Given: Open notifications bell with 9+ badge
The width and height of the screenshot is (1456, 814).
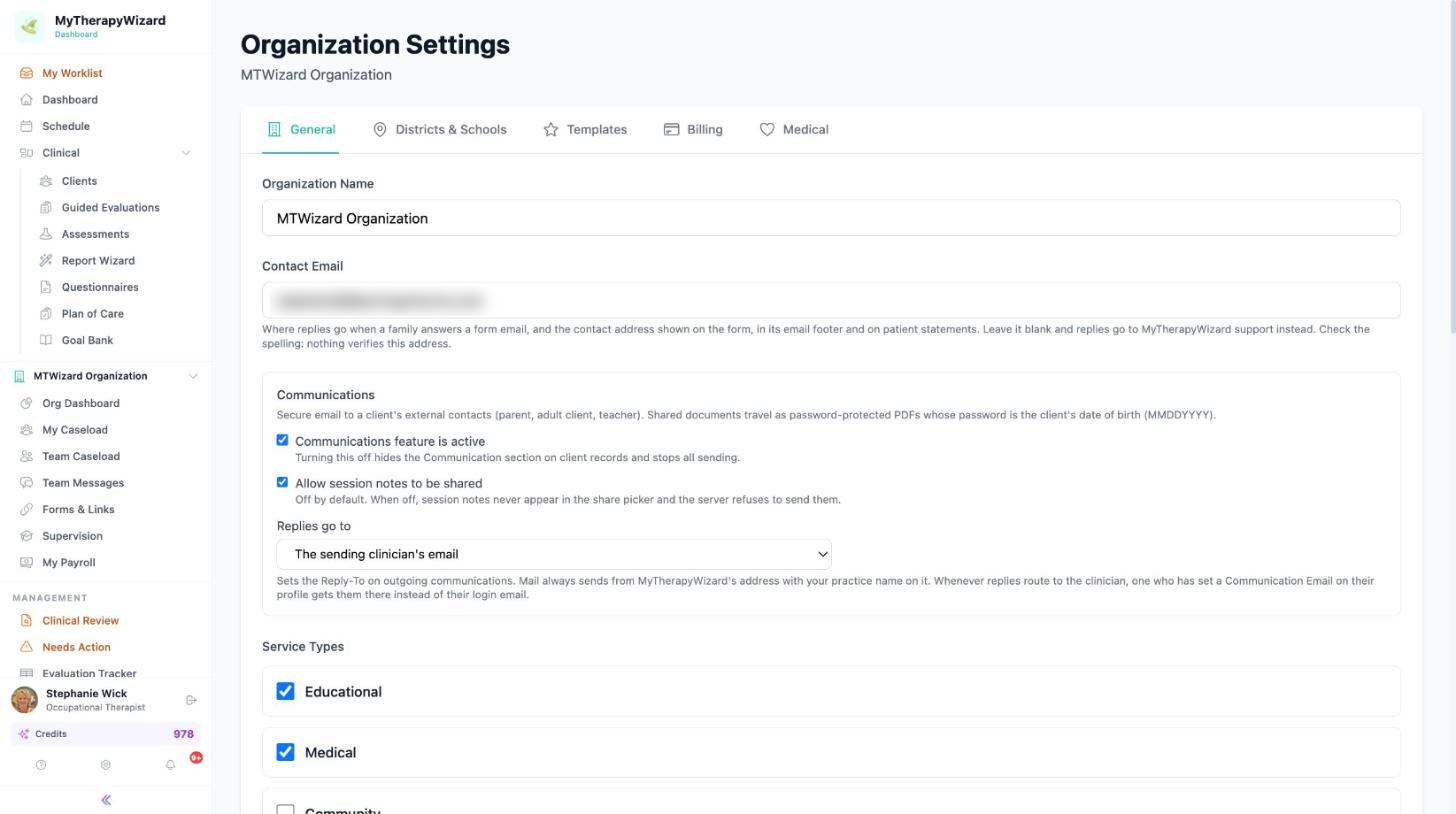Looking at the screenshot, I should tap(170, 765).
